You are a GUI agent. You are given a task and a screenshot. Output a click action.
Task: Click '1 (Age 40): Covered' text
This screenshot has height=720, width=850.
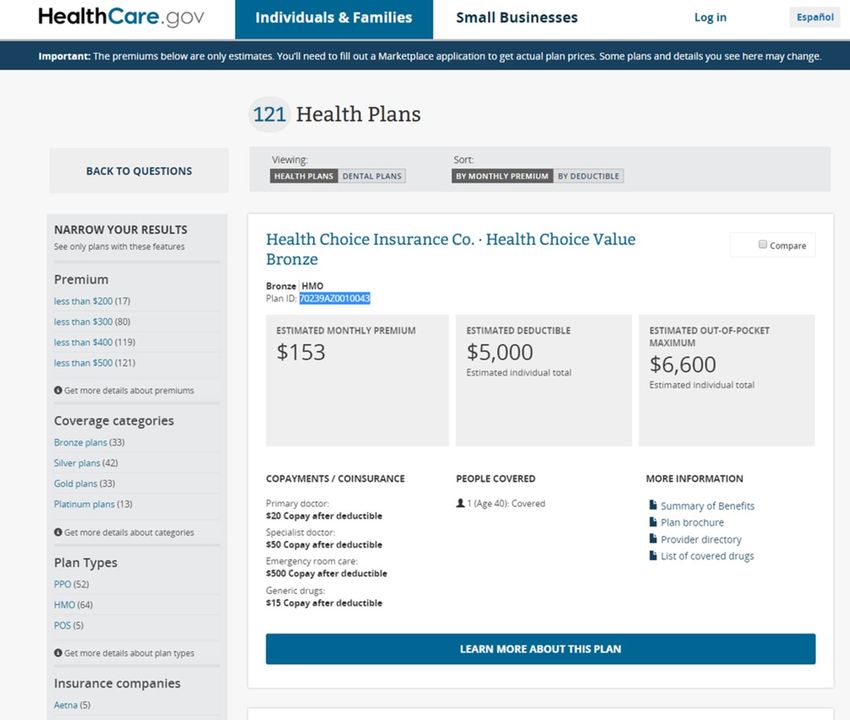point(506,503)
